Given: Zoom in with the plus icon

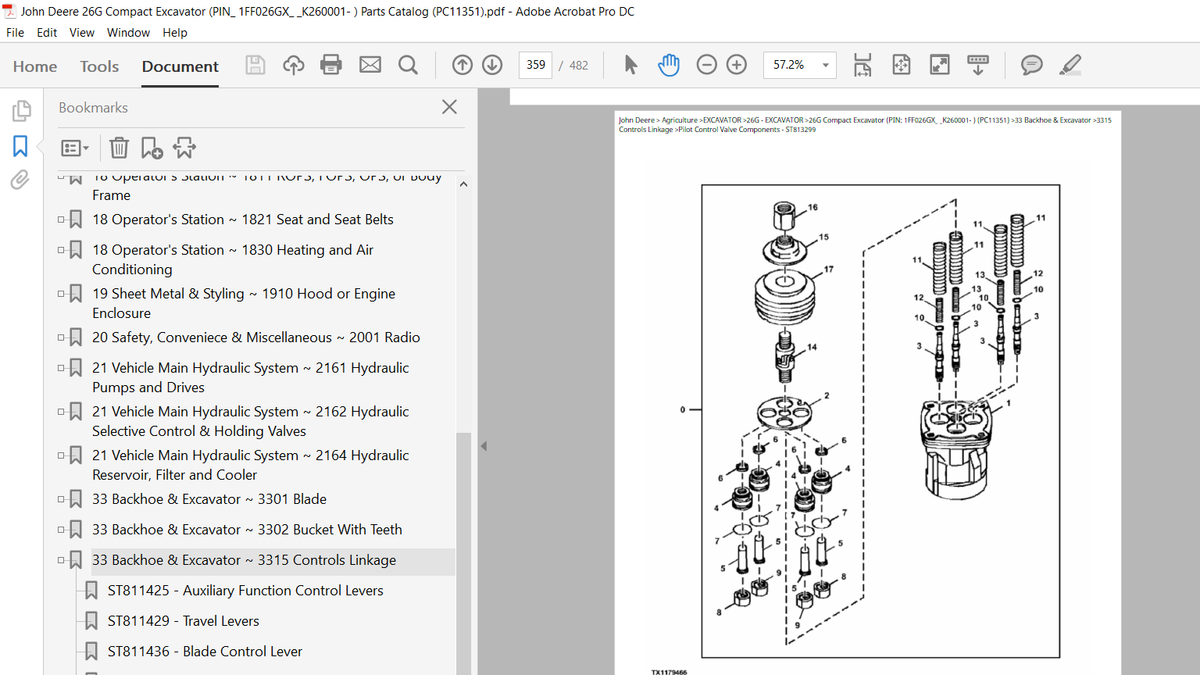Looking at the screenshot, I should [x=737, y=65].
